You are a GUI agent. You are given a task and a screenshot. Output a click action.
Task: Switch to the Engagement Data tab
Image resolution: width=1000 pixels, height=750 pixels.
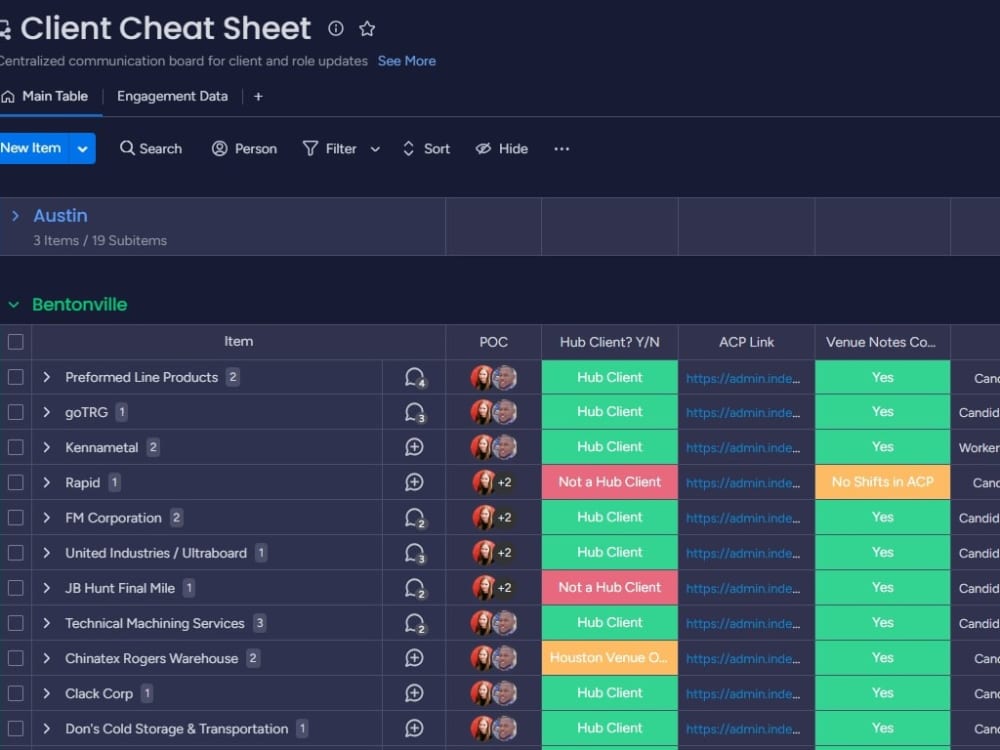coord(172,96)
